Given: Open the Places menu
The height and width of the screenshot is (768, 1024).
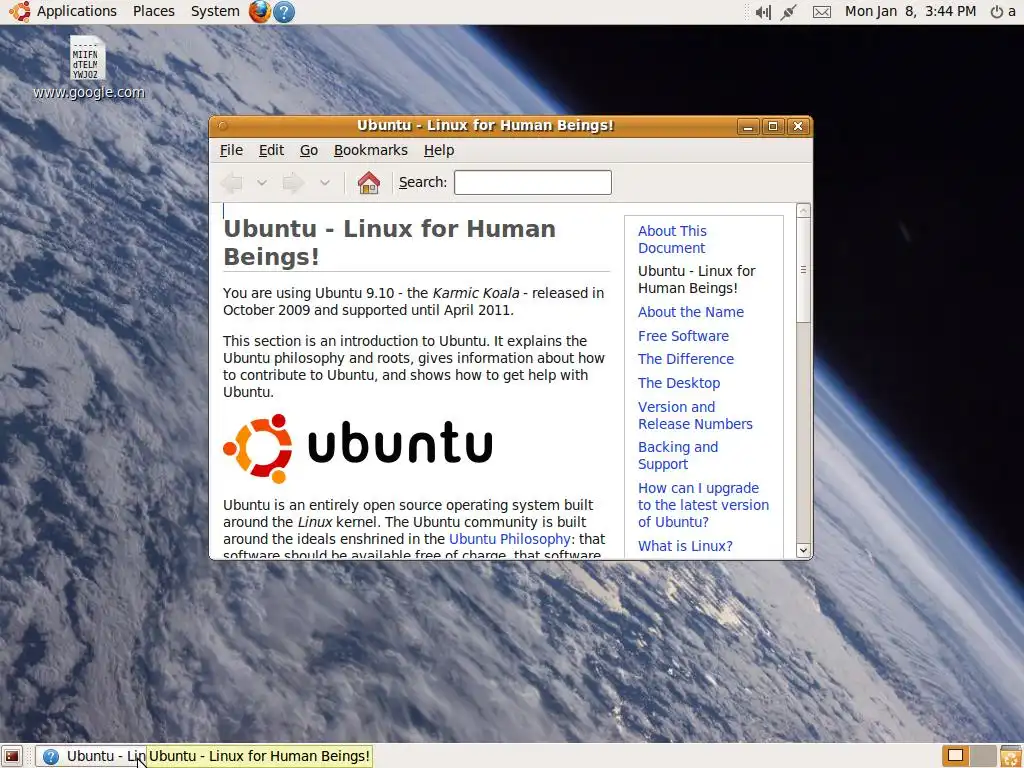Looking at the screenshot, I should pyautogui.click(x=153, y=11).
